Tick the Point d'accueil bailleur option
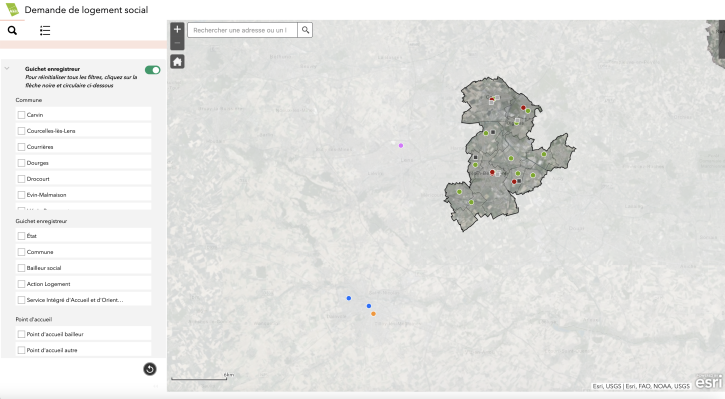 coord(21,334)
